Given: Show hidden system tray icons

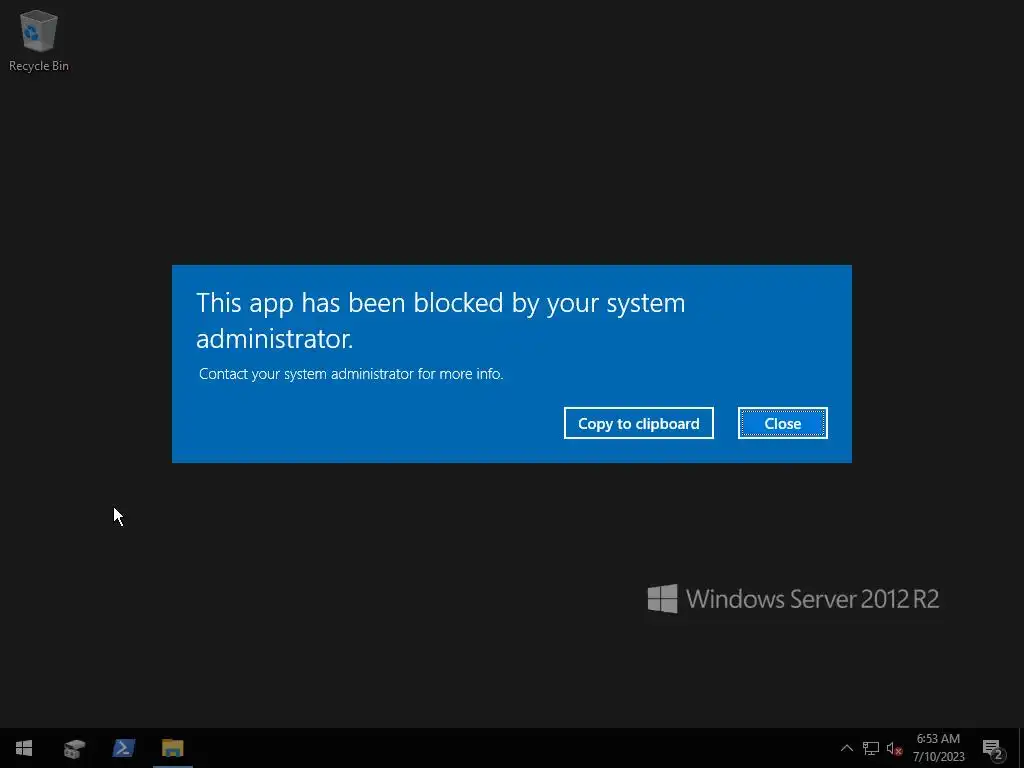Looking at the screenshot, I should (846, 748).
